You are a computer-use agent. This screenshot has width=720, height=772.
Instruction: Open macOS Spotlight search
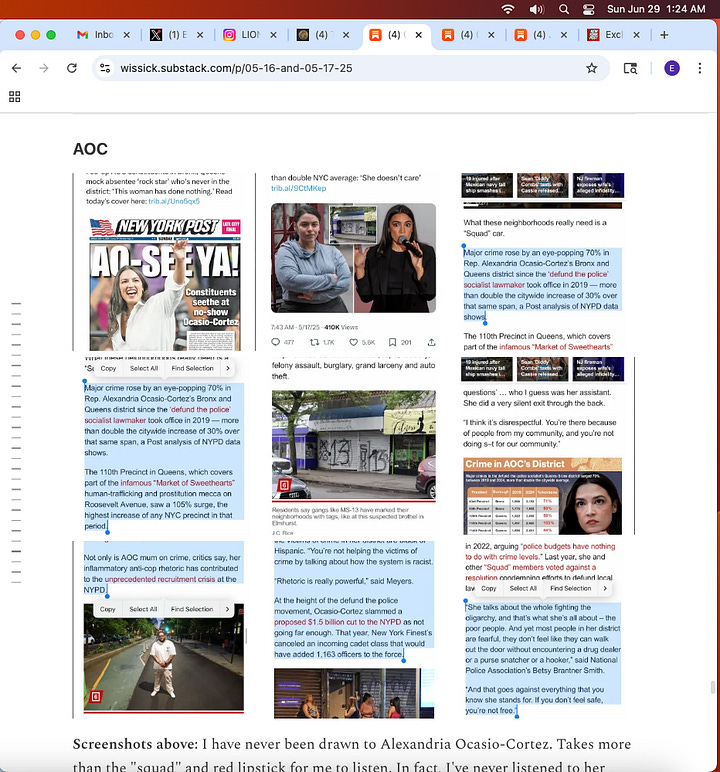(x=564, y=9)
